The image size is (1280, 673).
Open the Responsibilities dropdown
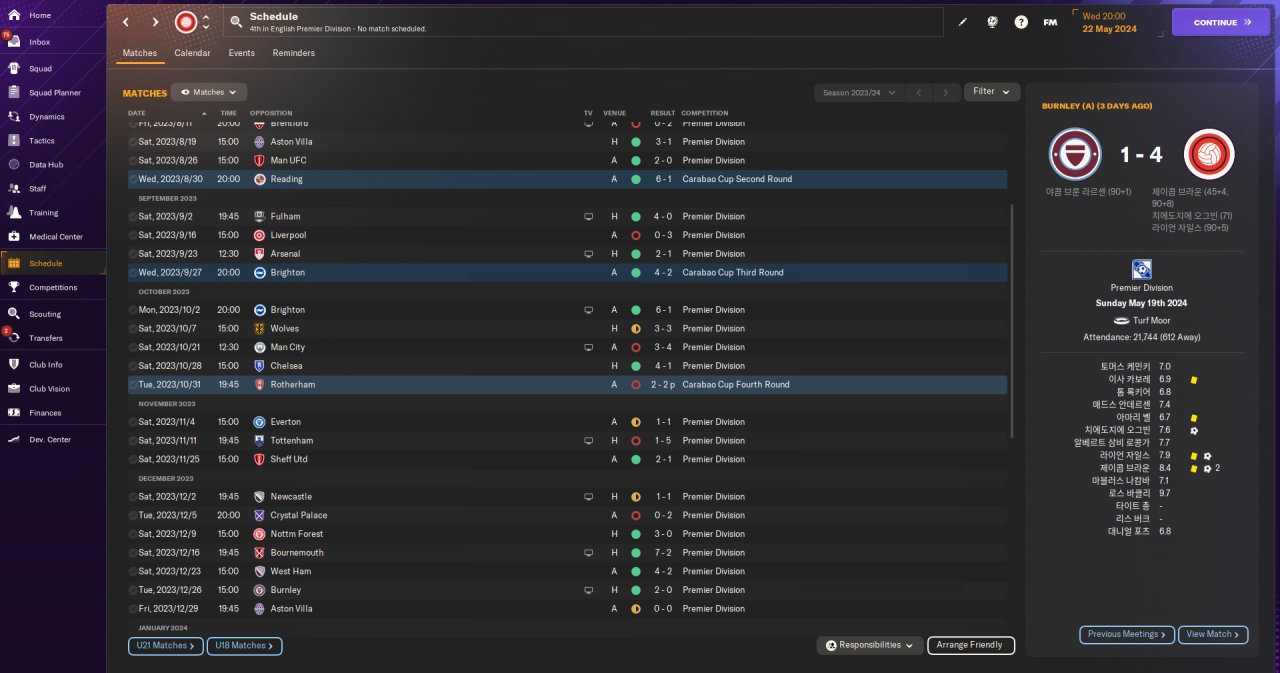click(x=870, y=646)
